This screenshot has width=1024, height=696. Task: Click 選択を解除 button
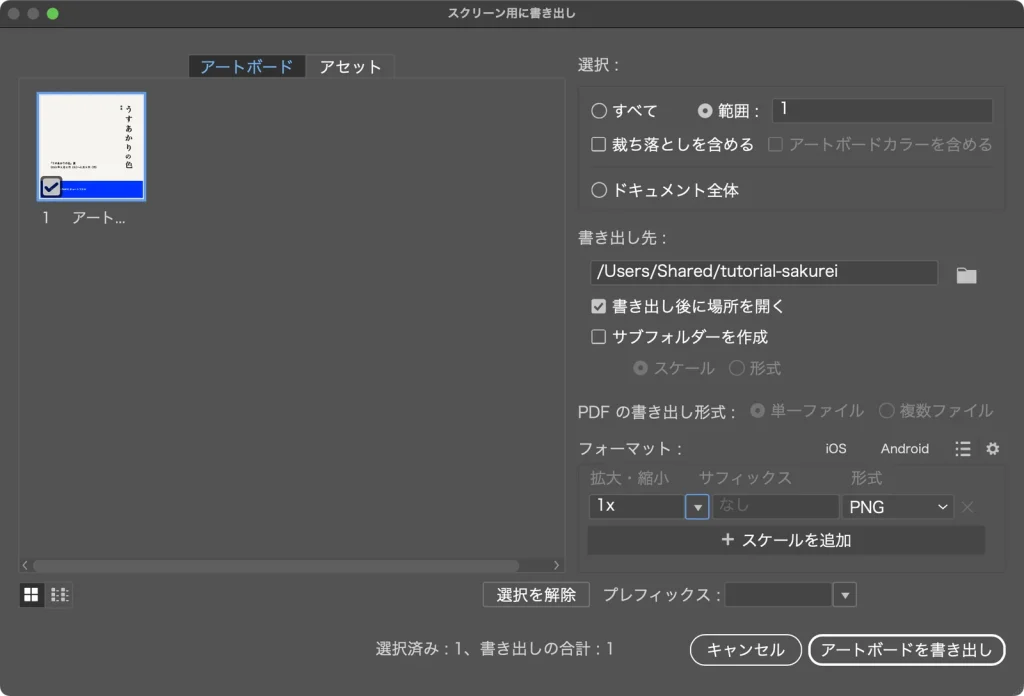[x=536, y=595]
